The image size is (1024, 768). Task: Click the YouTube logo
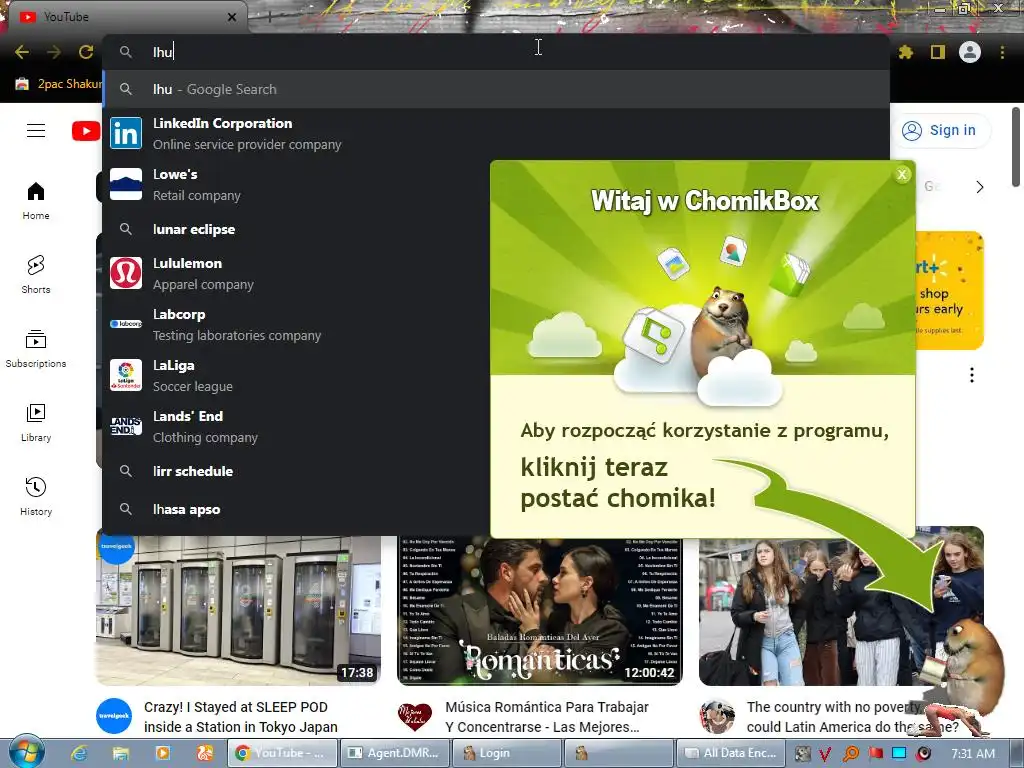point(86,131)
